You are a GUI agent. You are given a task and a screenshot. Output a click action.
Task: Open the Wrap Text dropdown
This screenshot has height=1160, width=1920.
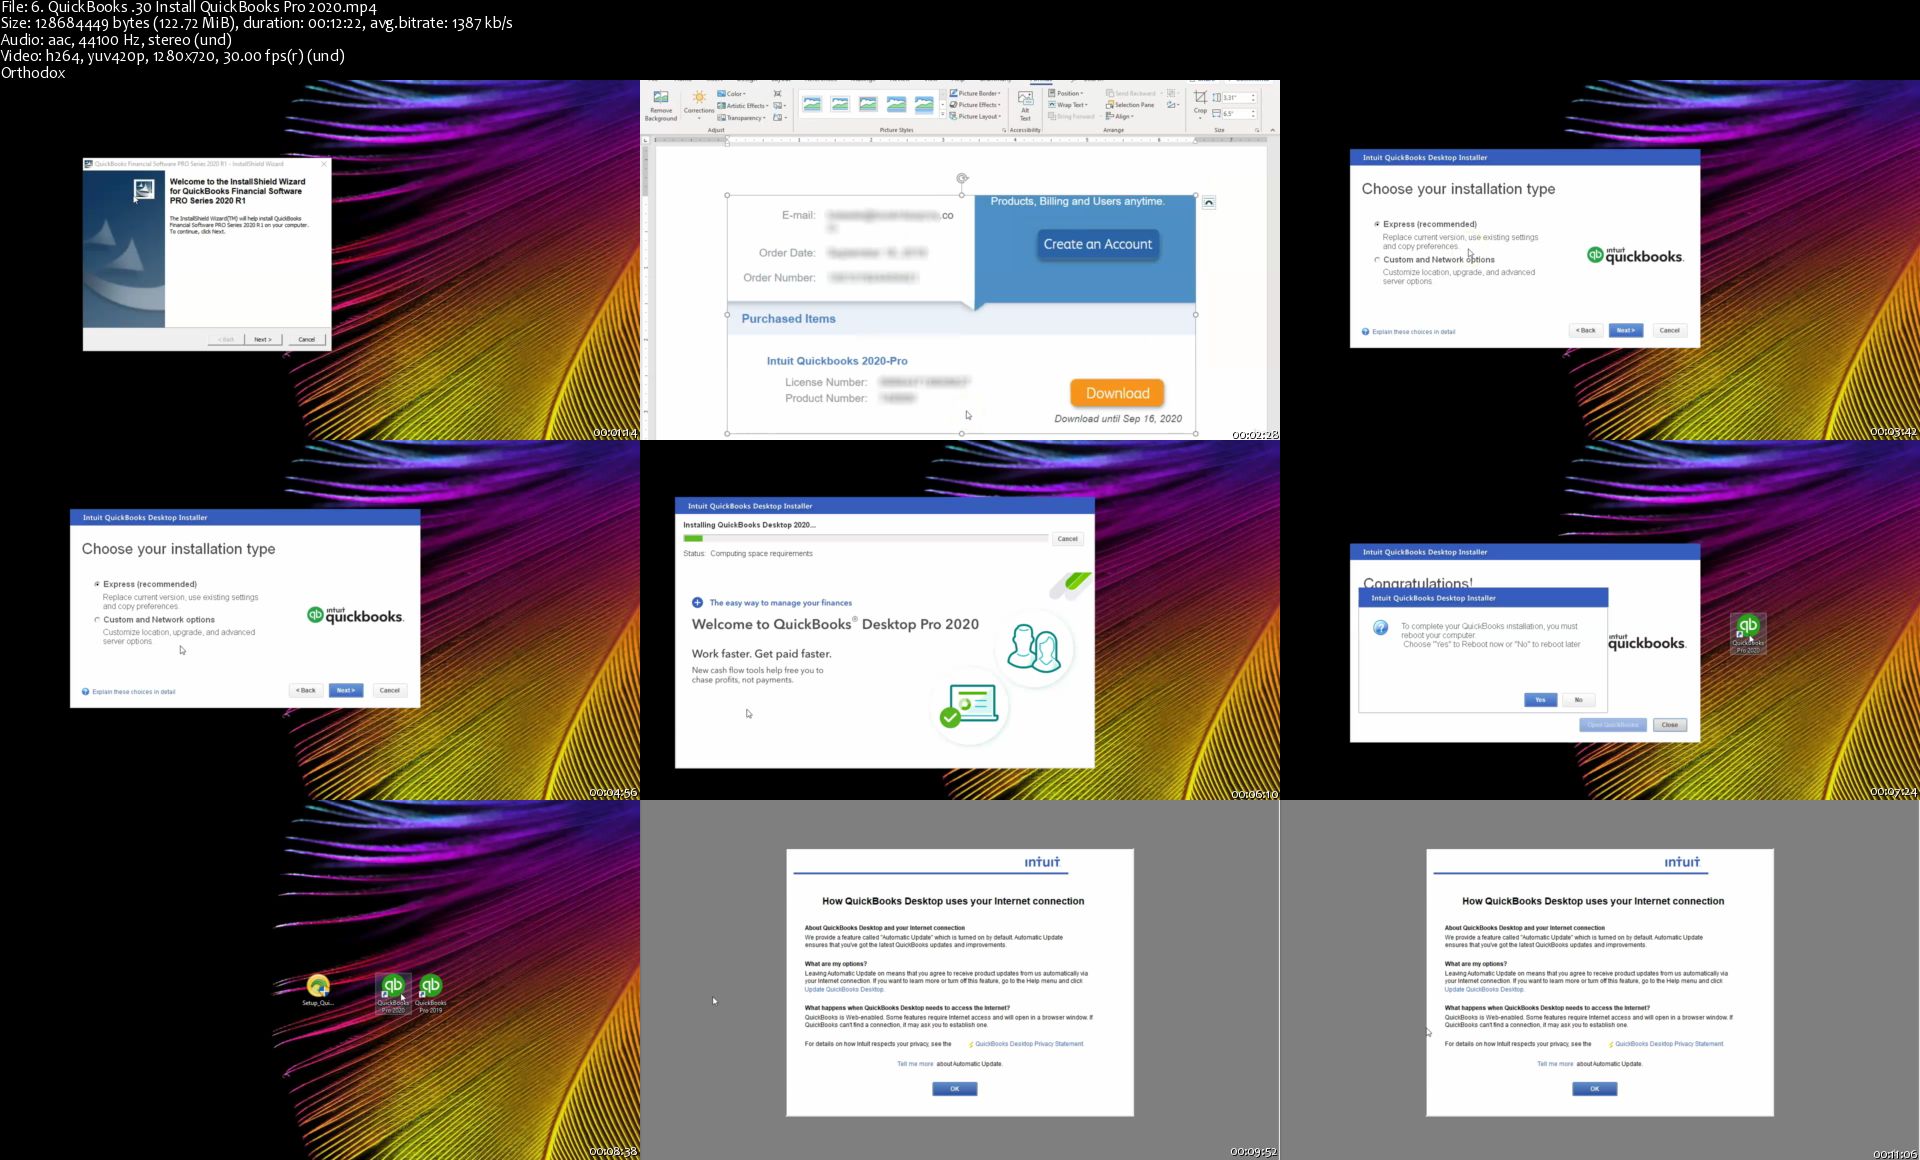1068,104
